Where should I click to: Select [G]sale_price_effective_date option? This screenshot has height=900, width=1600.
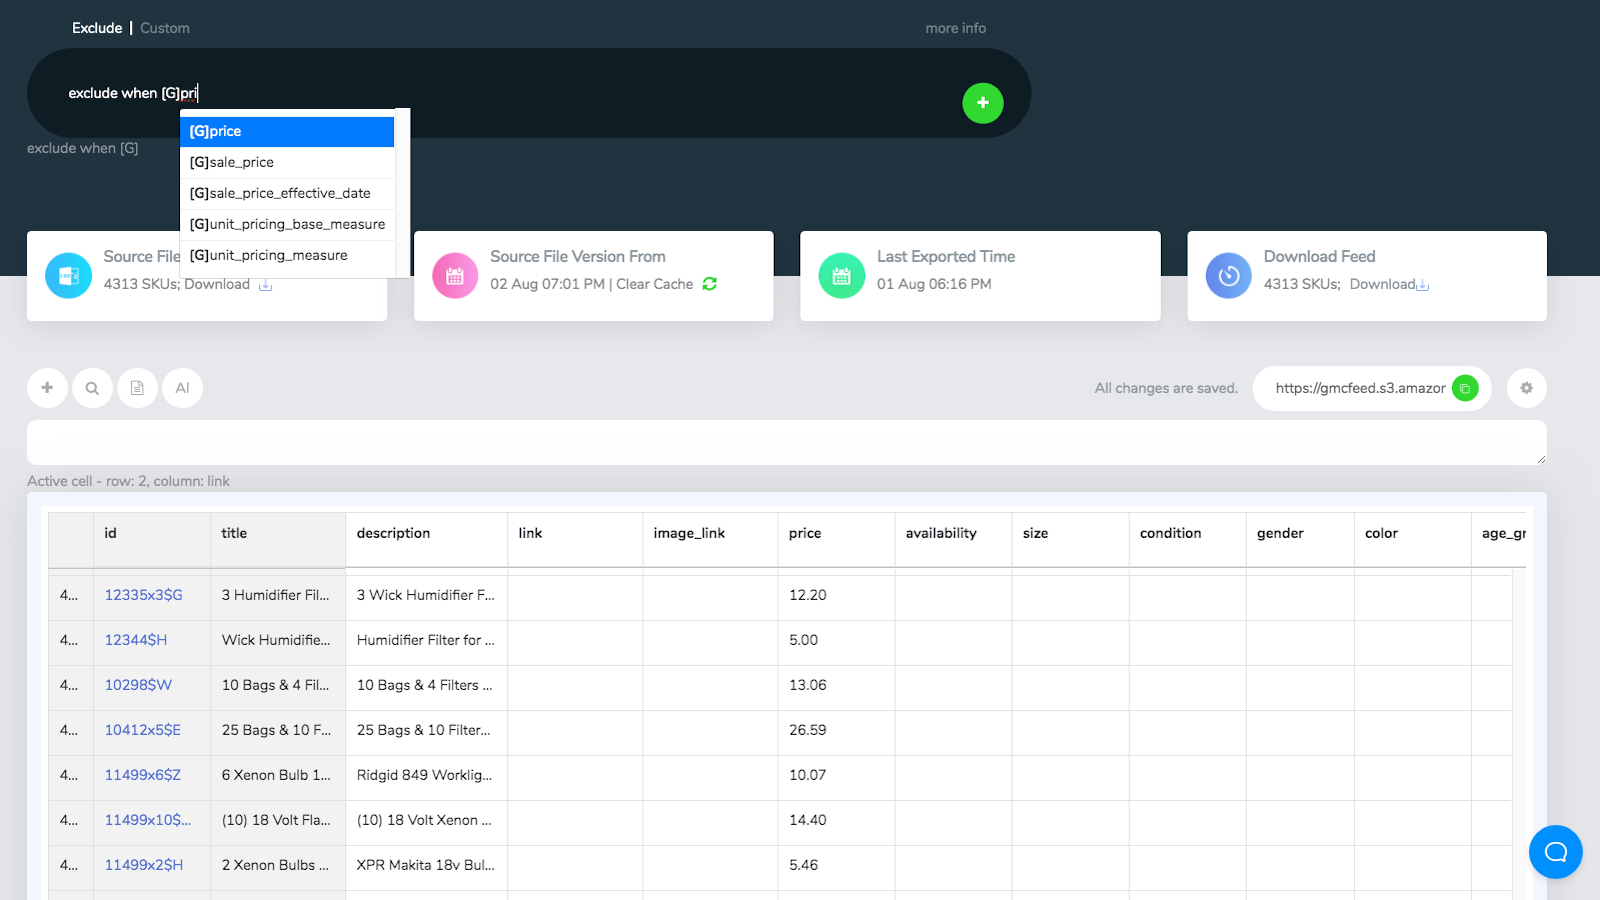click(x=287, y=193)
